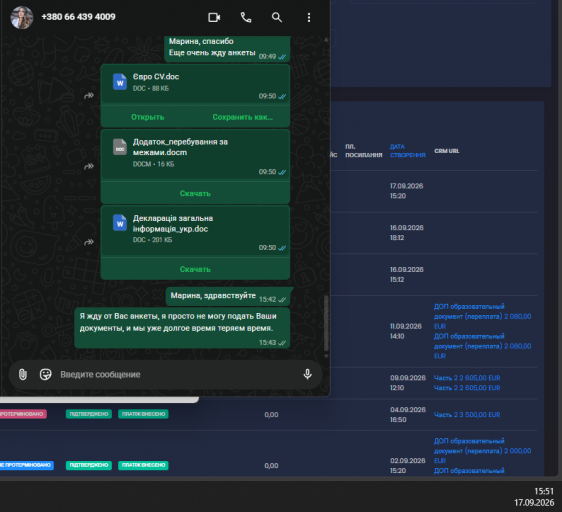
Task: Select 0,00 amount in the 04.09.2026 row
Action: tap(271, 415)
